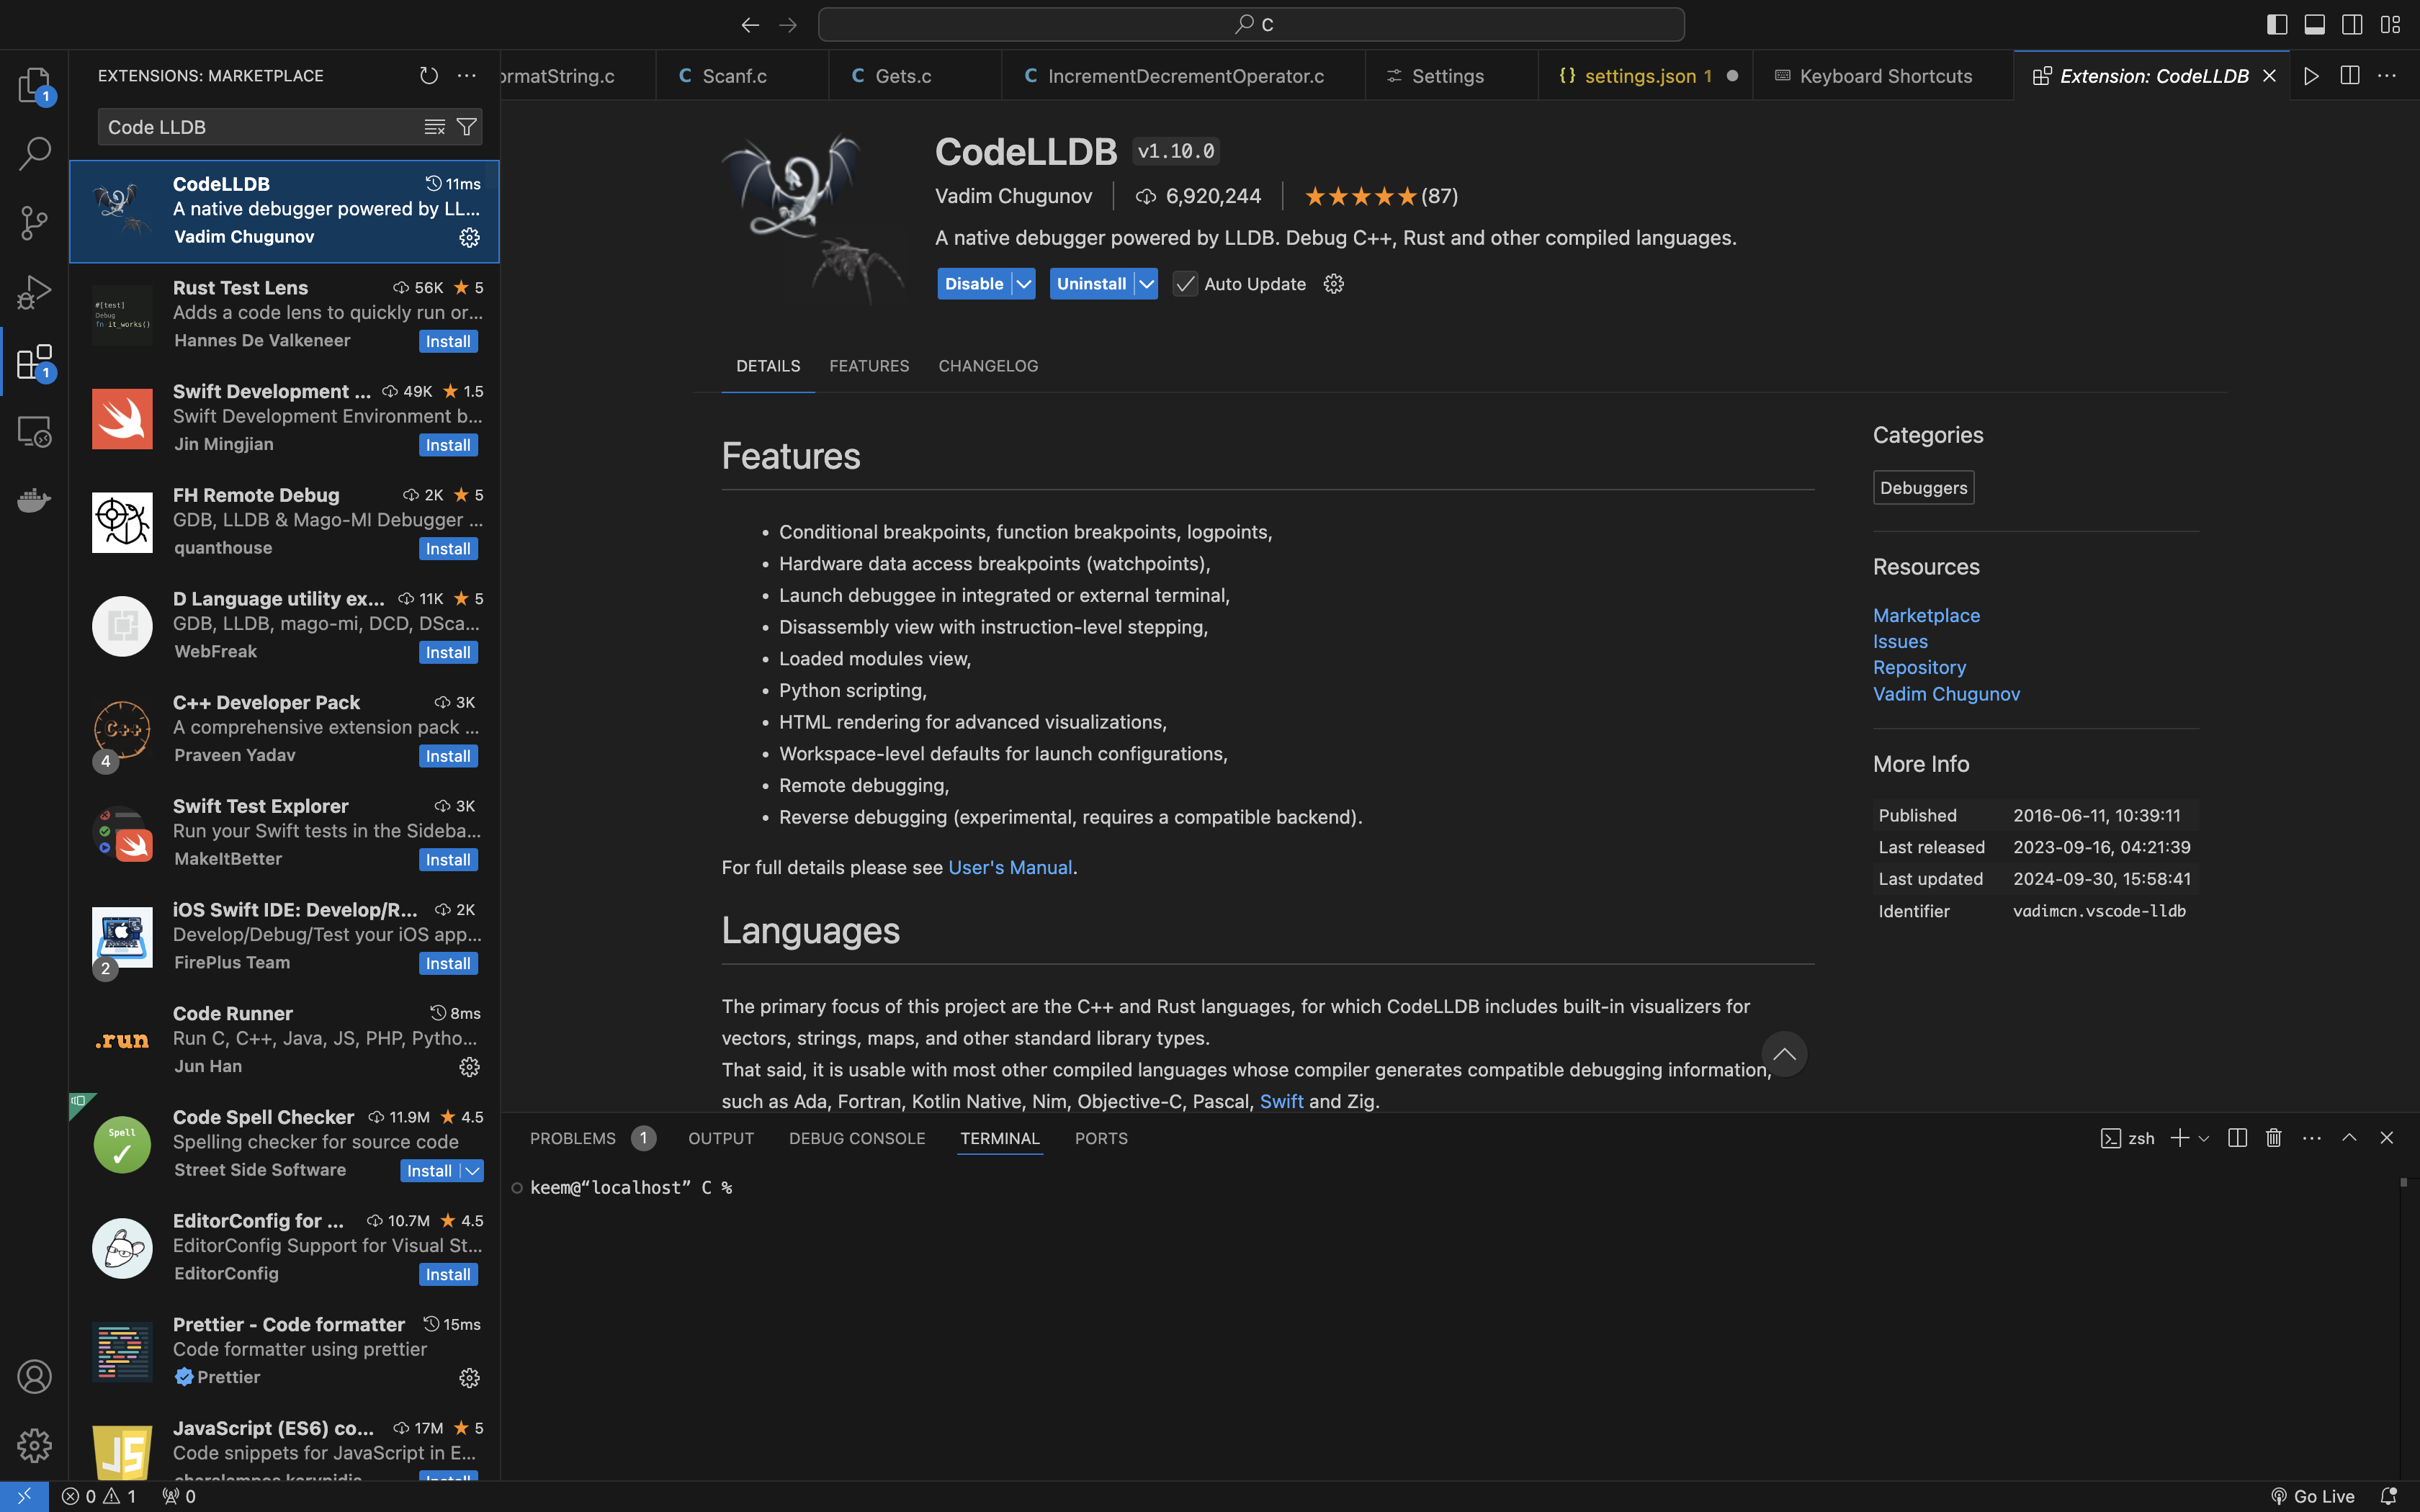
Task: Open Run and Debug view
Action: click(34, 293)
